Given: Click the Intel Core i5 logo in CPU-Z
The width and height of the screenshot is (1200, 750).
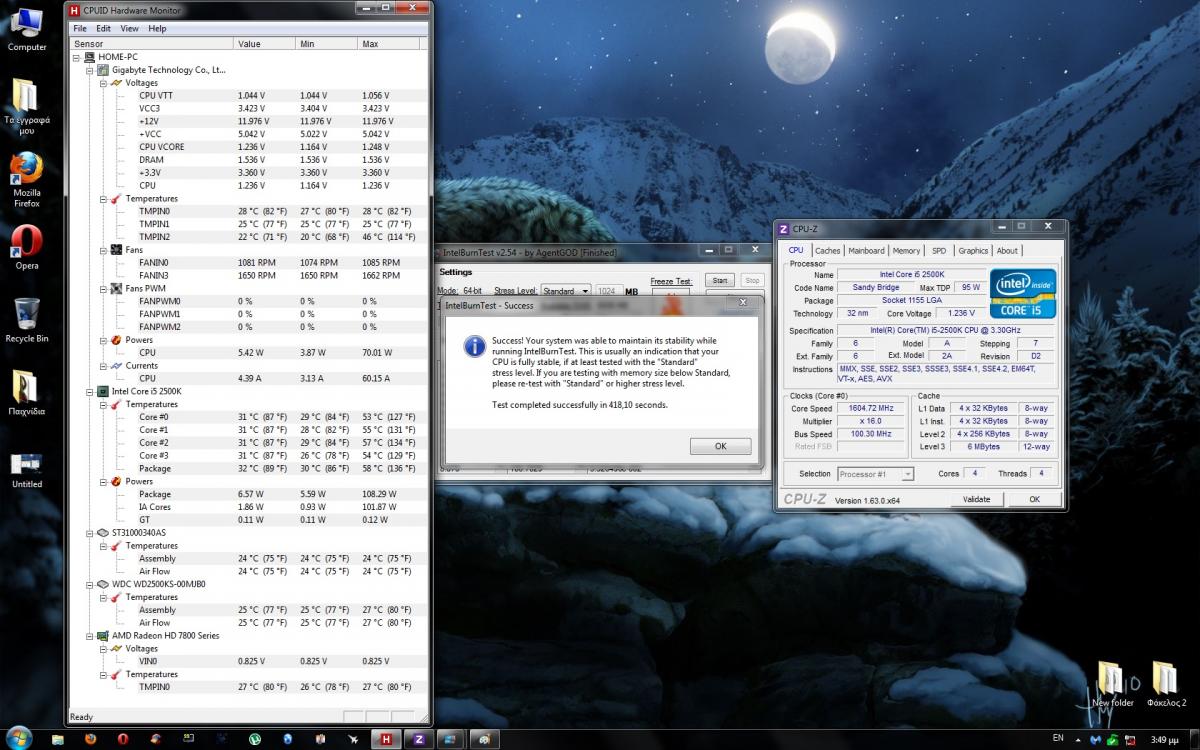Looking at the screenshot, I should pyautogui.click(x=1022, y=293).
